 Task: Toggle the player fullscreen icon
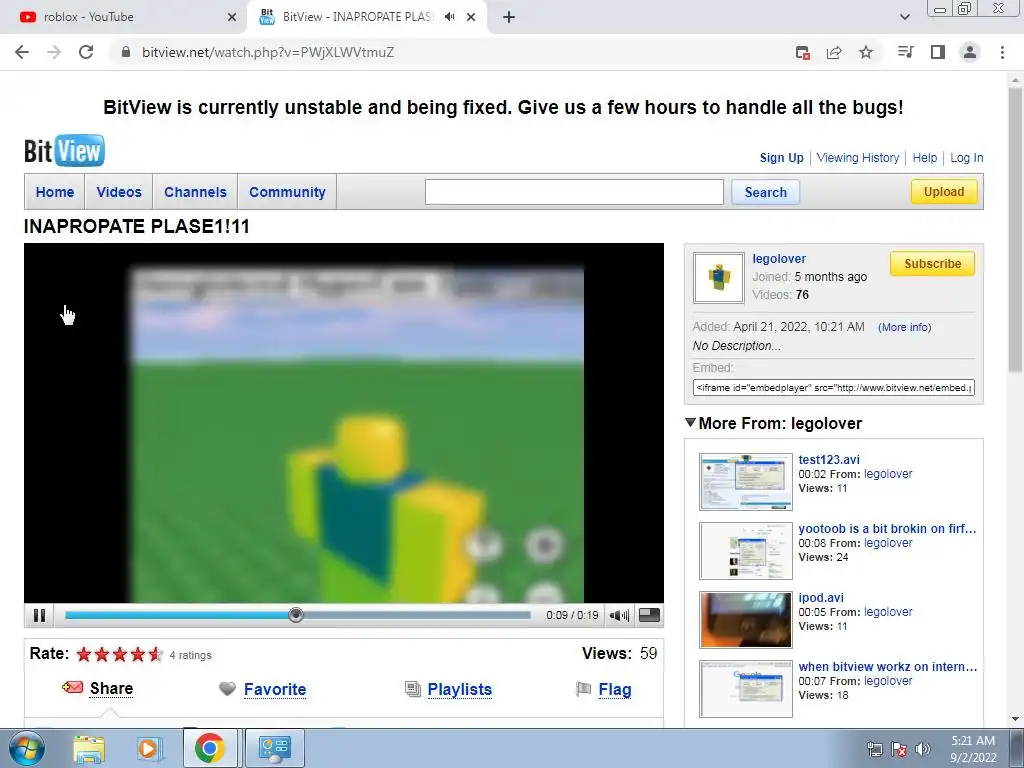coord(648,615)
